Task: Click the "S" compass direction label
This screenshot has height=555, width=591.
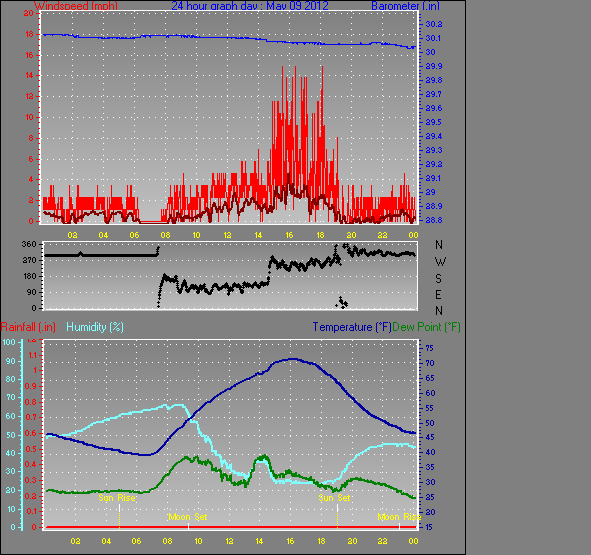Action: [x=438, y=279]
